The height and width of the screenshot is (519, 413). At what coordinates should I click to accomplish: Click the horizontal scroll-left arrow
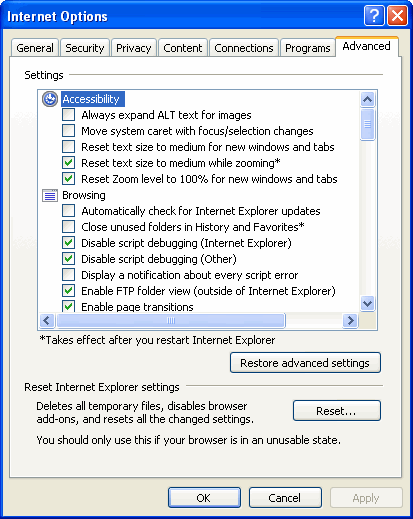[47, 321]
